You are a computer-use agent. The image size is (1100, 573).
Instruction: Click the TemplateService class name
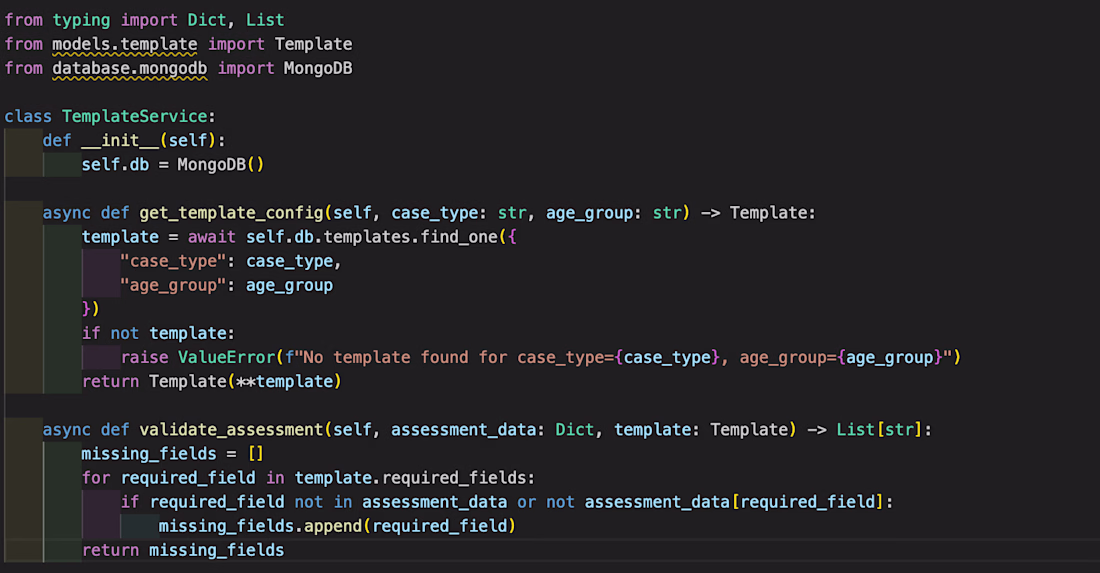tap(138, 116)
